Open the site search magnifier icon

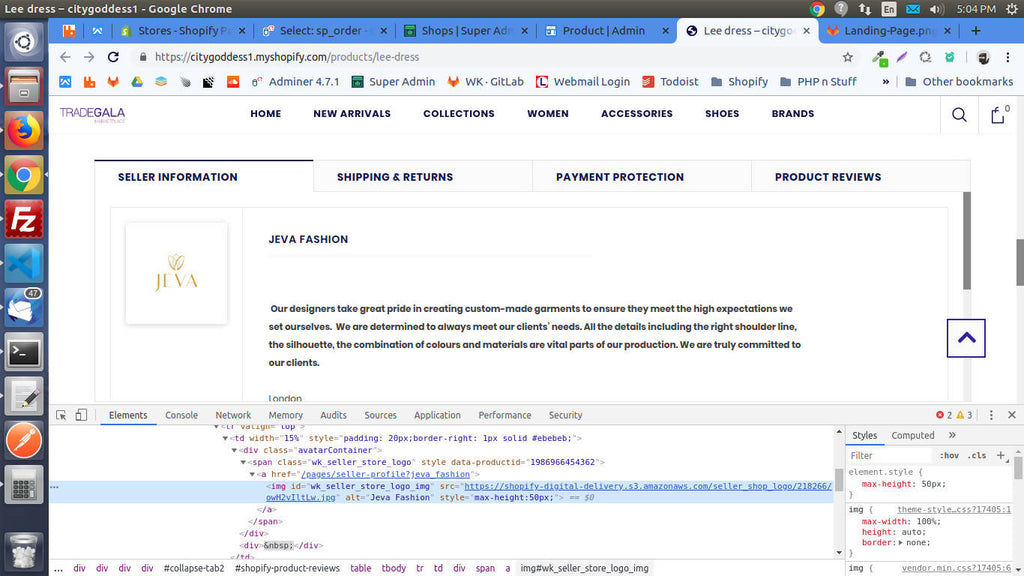coord(959,115)
